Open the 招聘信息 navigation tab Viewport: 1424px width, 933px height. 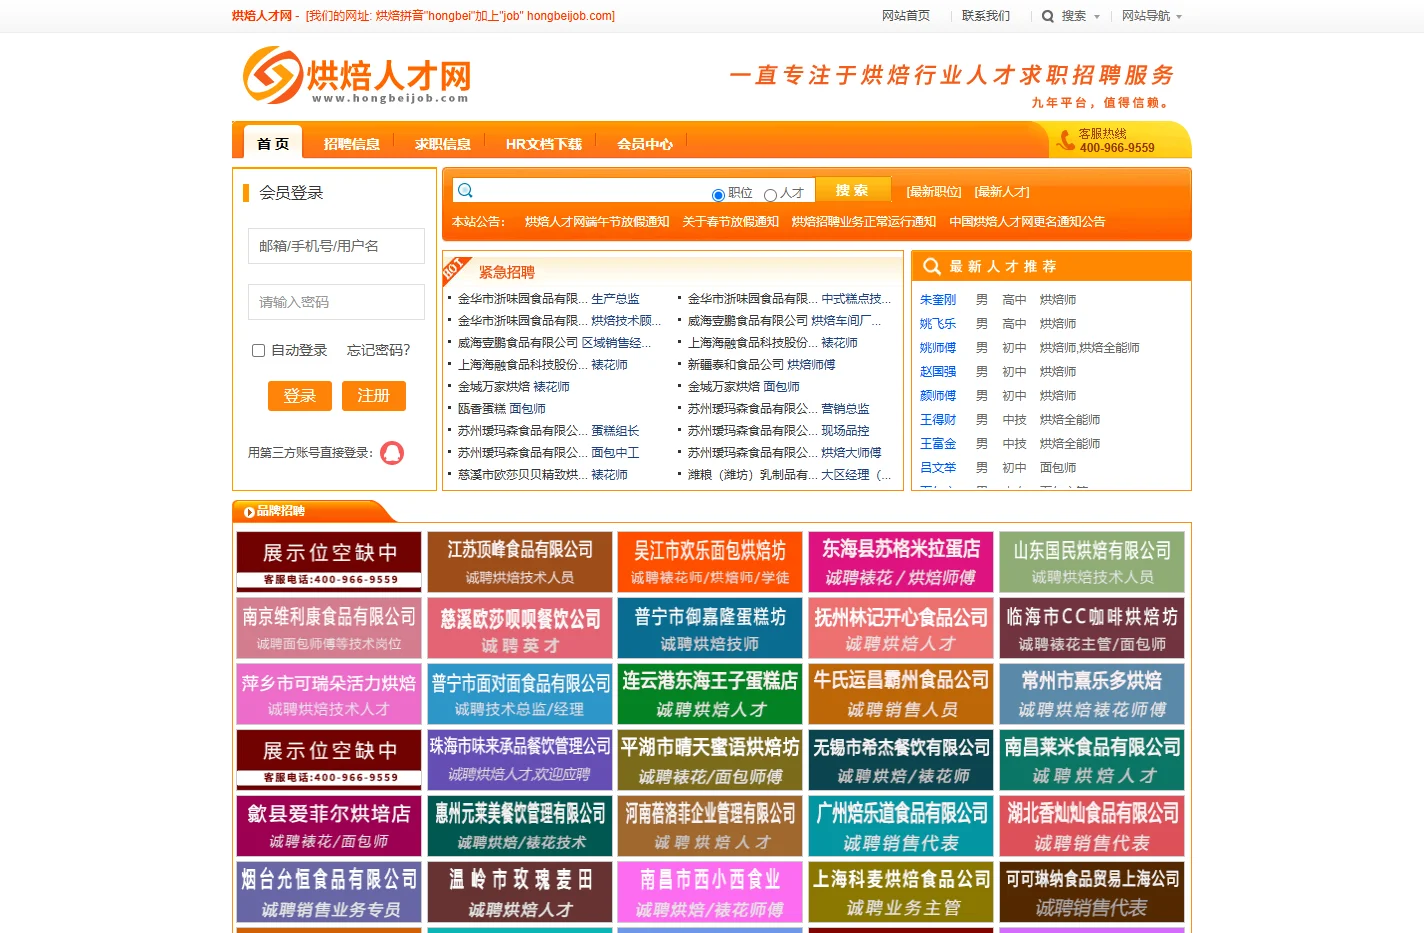(352, 144)
